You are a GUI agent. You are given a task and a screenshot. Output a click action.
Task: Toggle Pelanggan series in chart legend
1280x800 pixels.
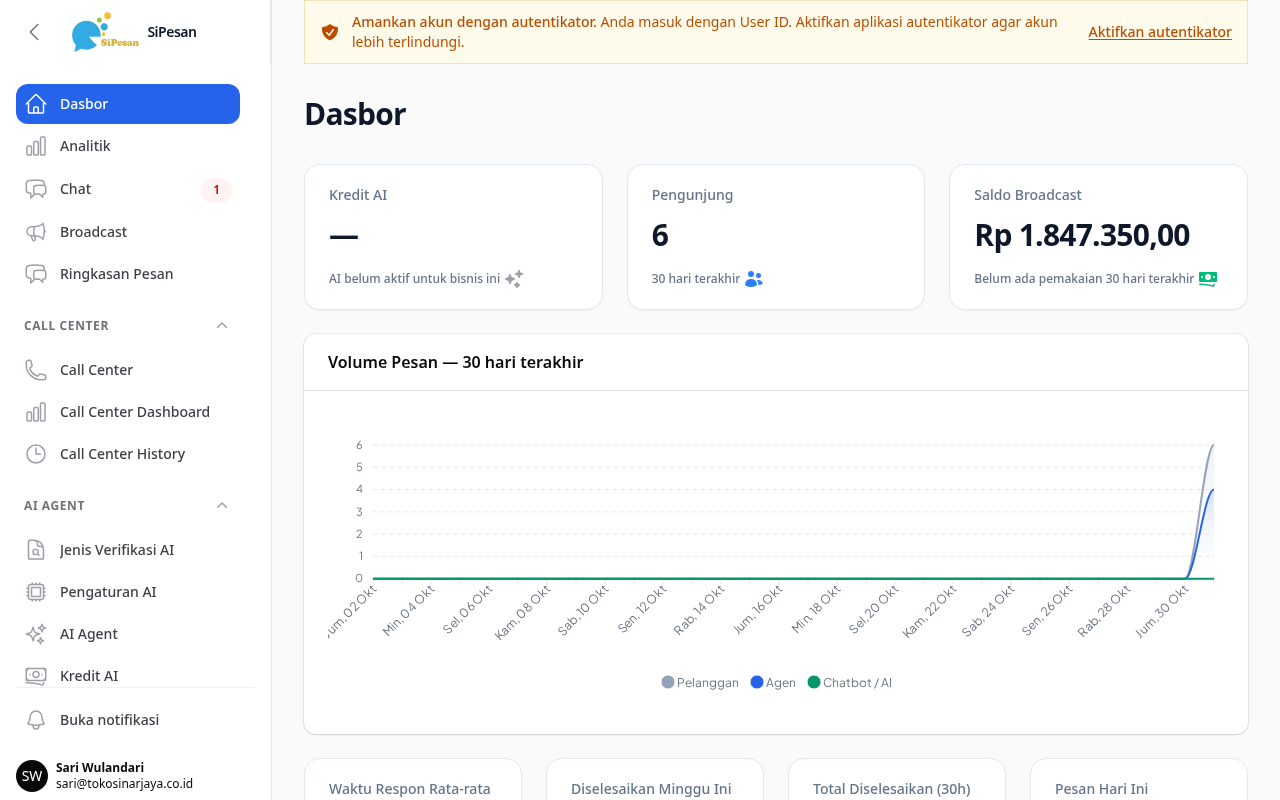click(700, 683)
